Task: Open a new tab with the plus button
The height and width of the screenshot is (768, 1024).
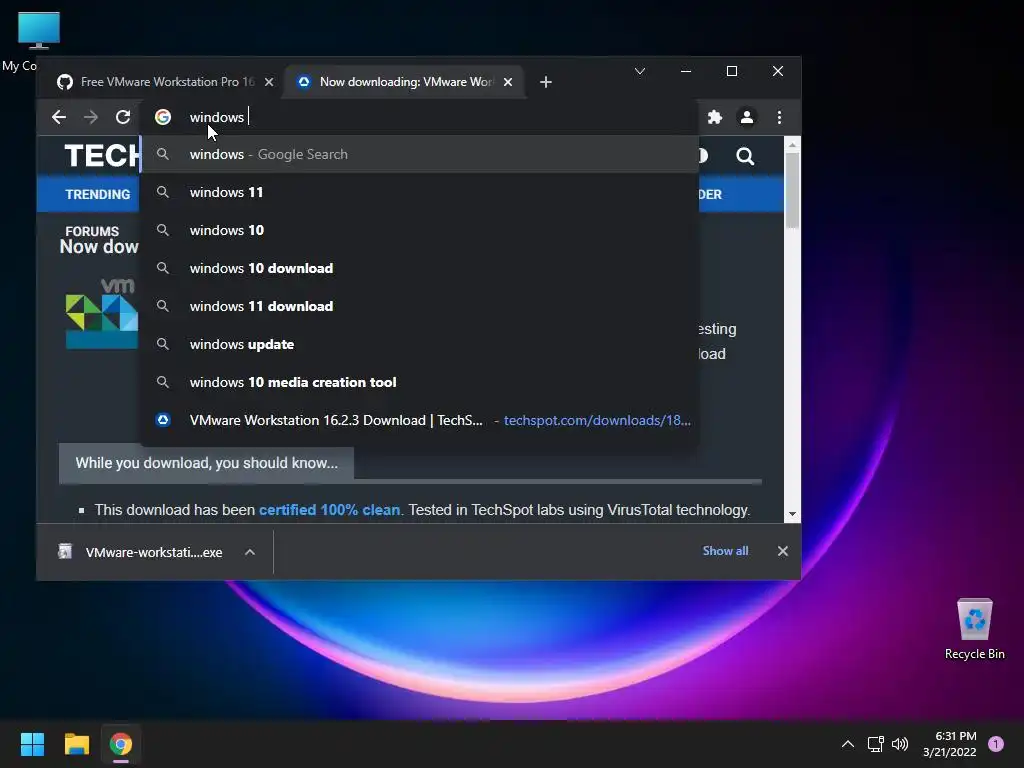Action: pyautogui.click(x=546, y=82)
